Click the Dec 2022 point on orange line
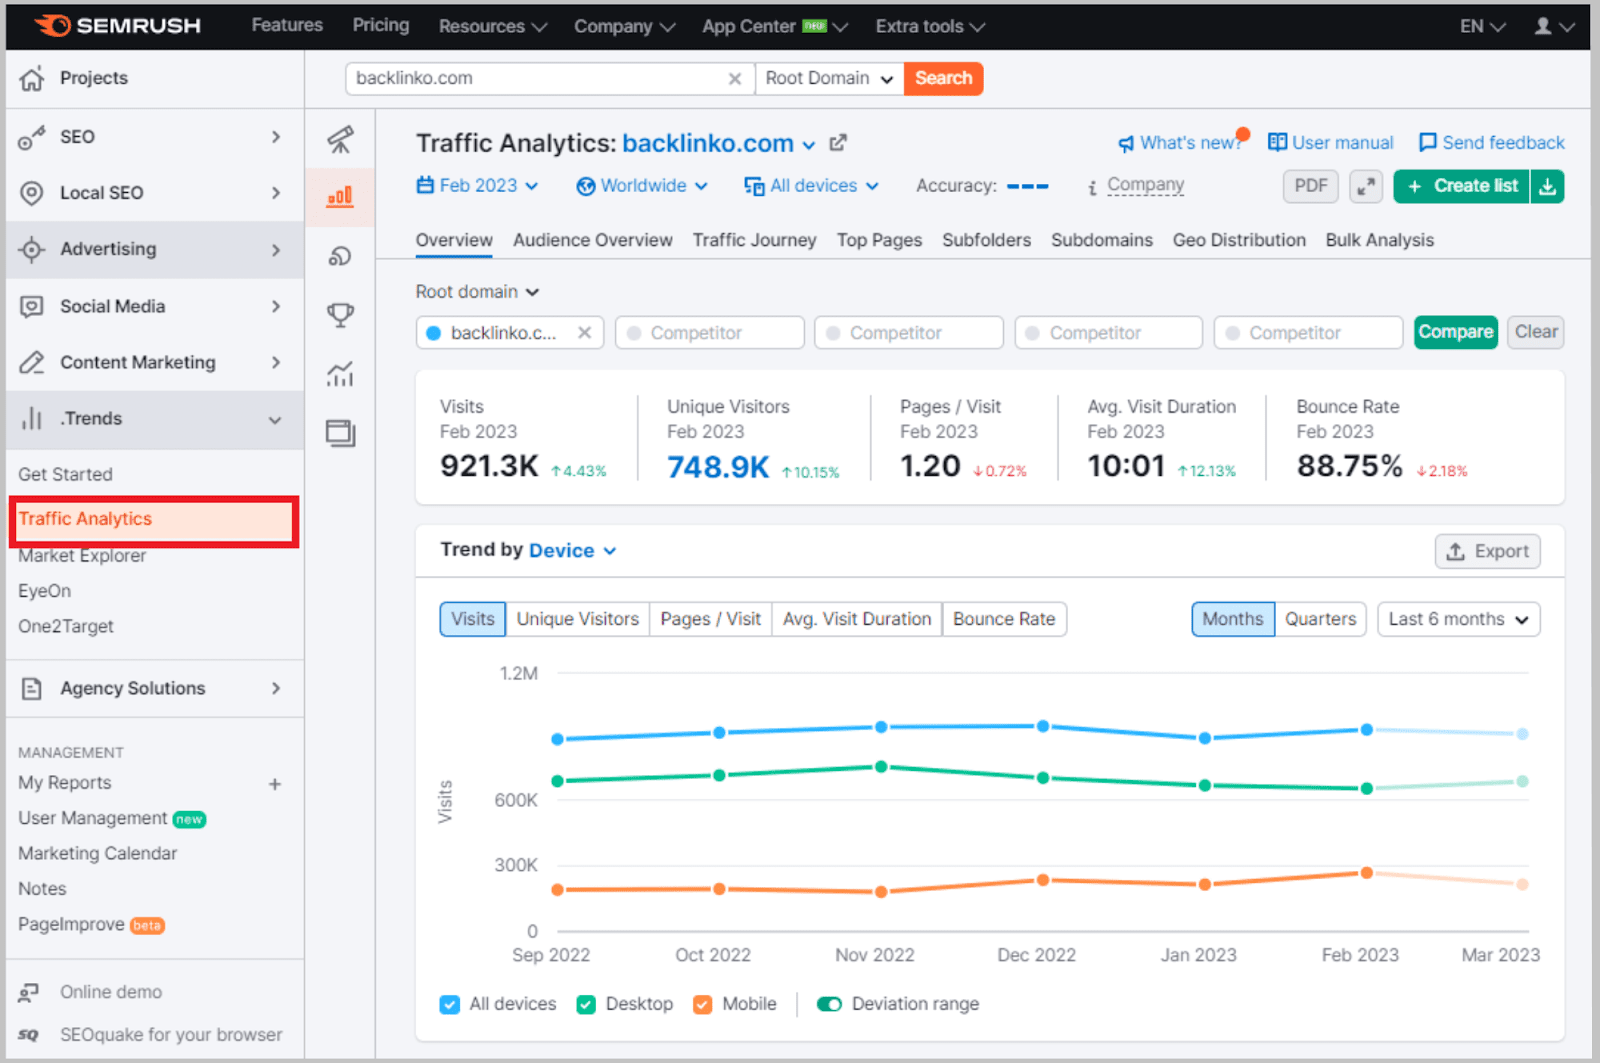This screenshot has height=1063, width=1600. 1043,880
